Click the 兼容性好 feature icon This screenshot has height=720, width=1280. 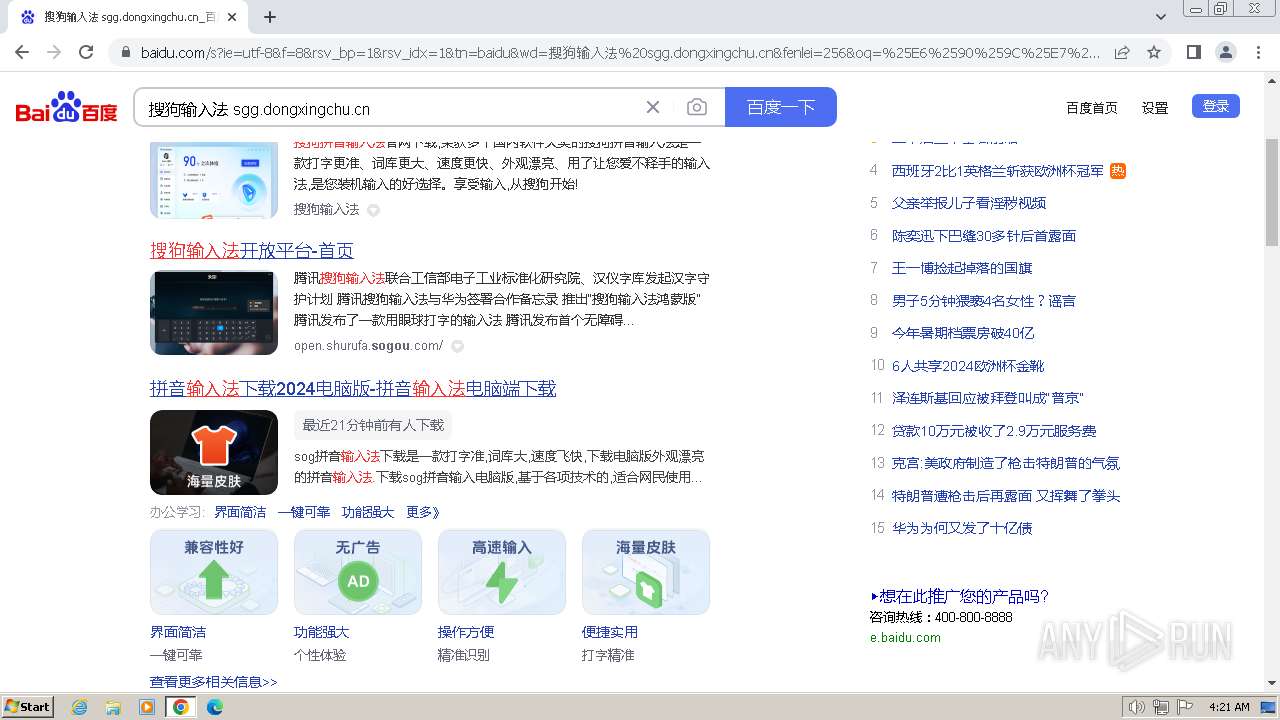click(214, 572)
